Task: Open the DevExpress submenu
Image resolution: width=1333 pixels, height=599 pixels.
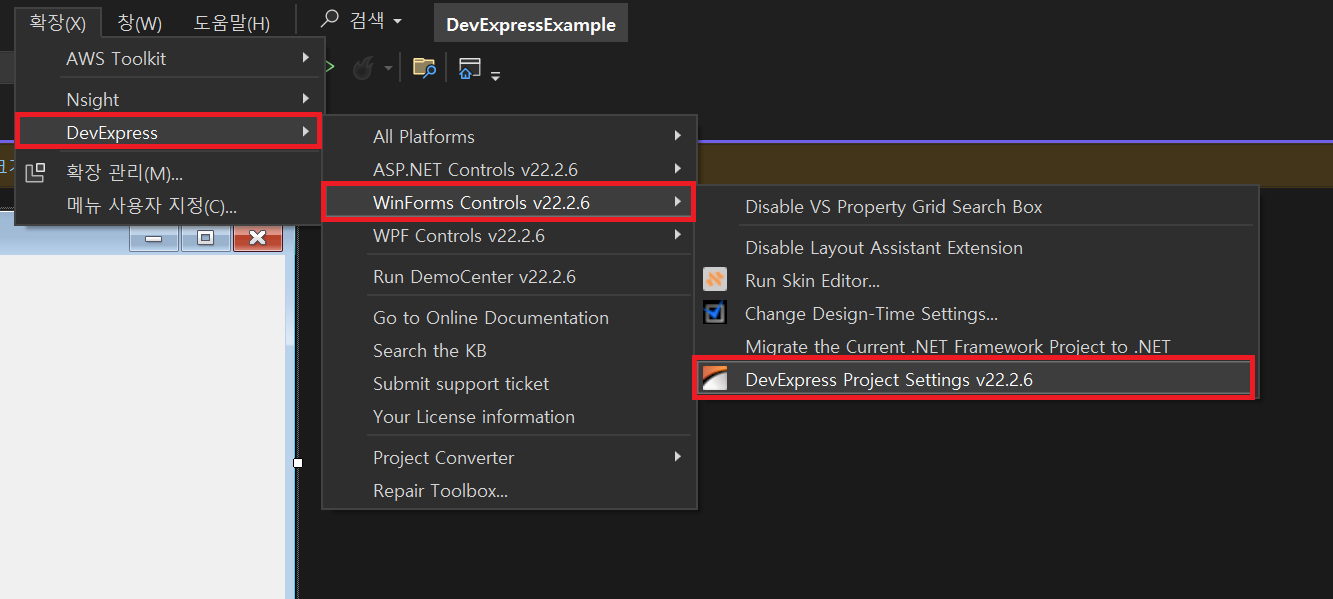Action: 169,132
